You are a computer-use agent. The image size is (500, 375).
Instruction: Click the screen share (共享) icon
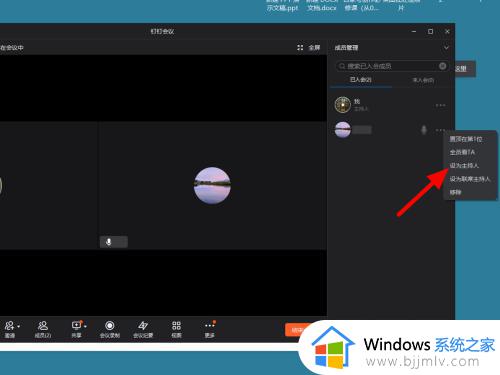pyautogui.click(x=76, y=325)
